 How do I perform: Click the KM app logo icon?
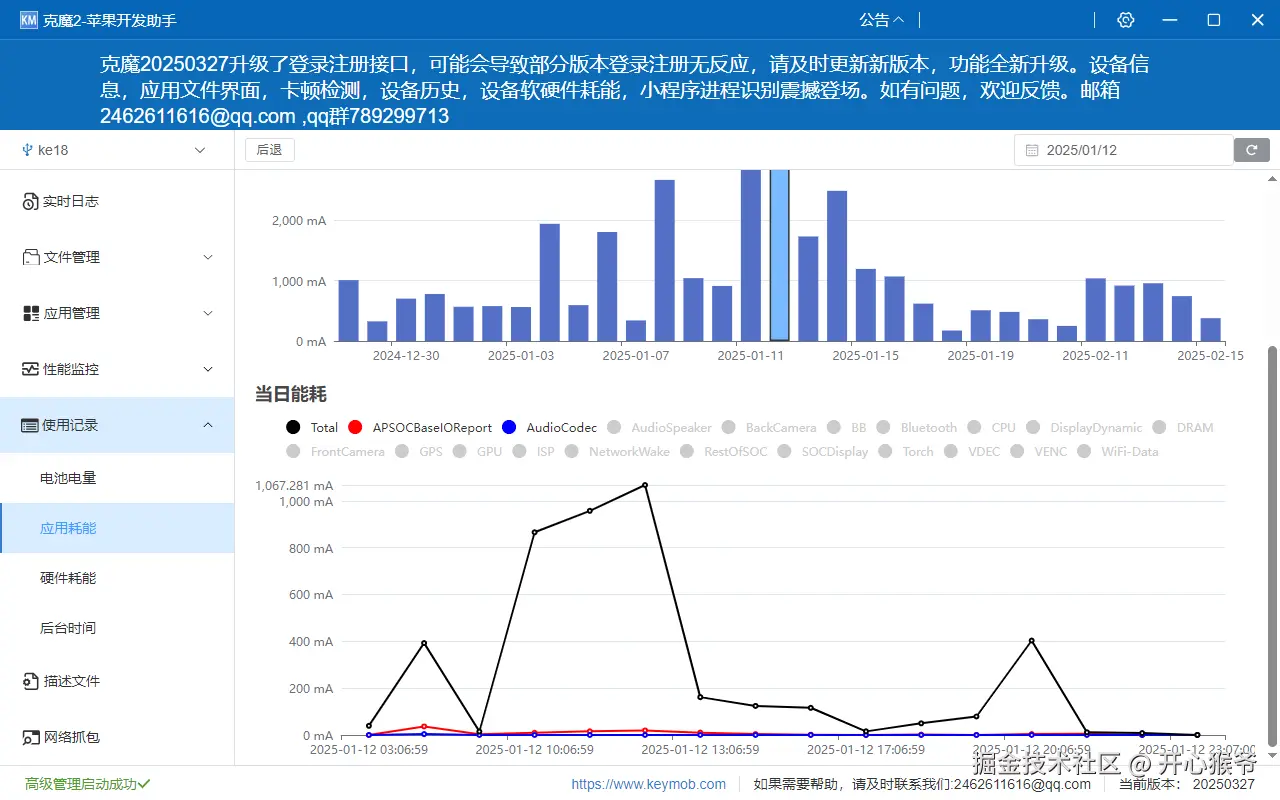coord(28,20)
